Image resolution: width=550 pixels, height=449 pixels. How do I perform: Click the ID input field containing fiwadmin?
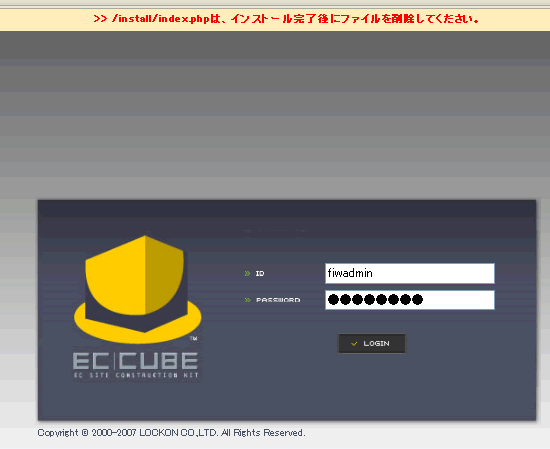(x=410, y=273)
